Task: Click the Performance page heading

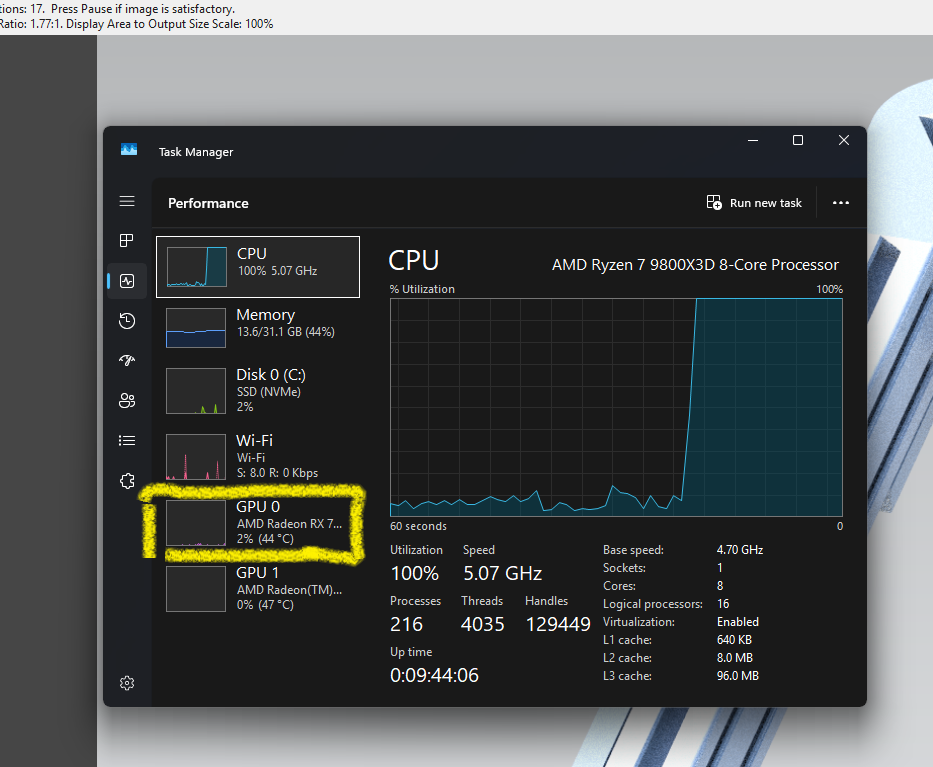Action: point(208,204)
